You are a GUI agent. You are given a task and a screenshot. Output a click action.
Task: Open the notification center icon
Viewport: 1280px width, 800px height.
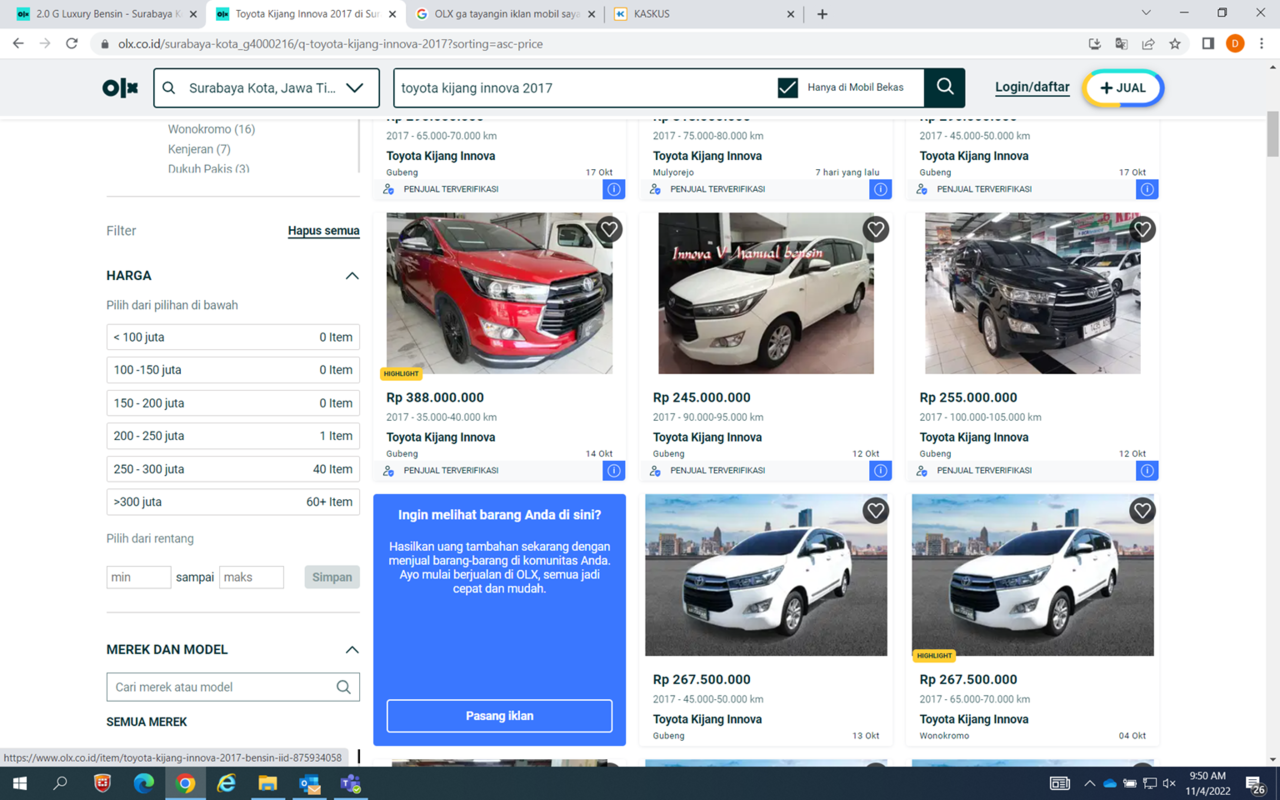(1256, 784)
